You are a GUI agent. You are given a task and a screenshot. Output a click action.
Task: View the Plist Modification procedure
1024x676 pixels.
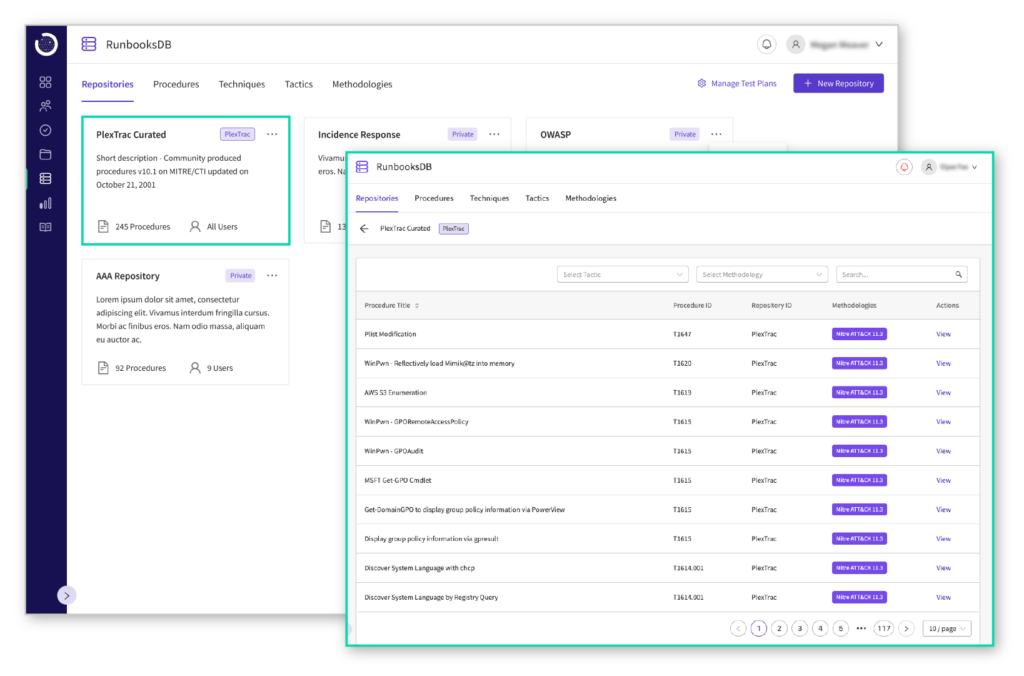pyautogui.click(x=943, y=334)
